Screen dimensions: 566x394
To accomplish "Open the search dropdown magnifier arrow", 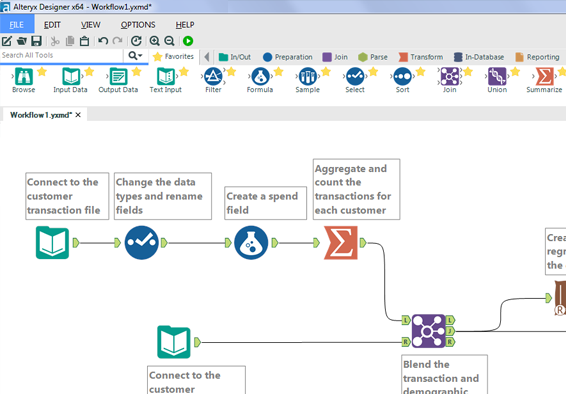I will point(135,56).
